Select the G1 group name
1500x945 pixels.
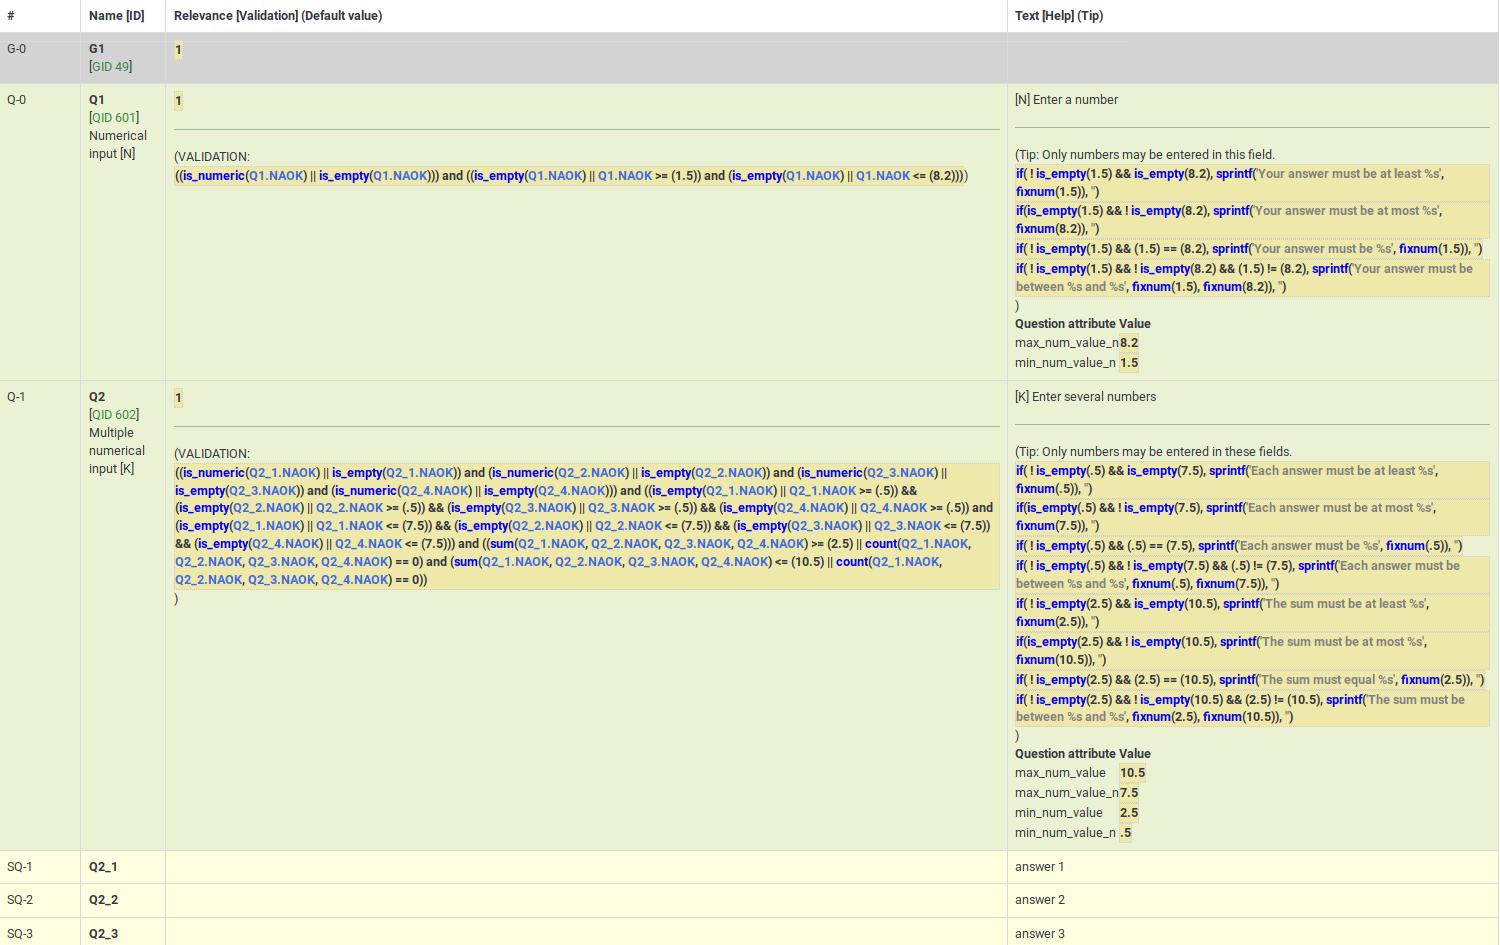(x=97, y=48)
